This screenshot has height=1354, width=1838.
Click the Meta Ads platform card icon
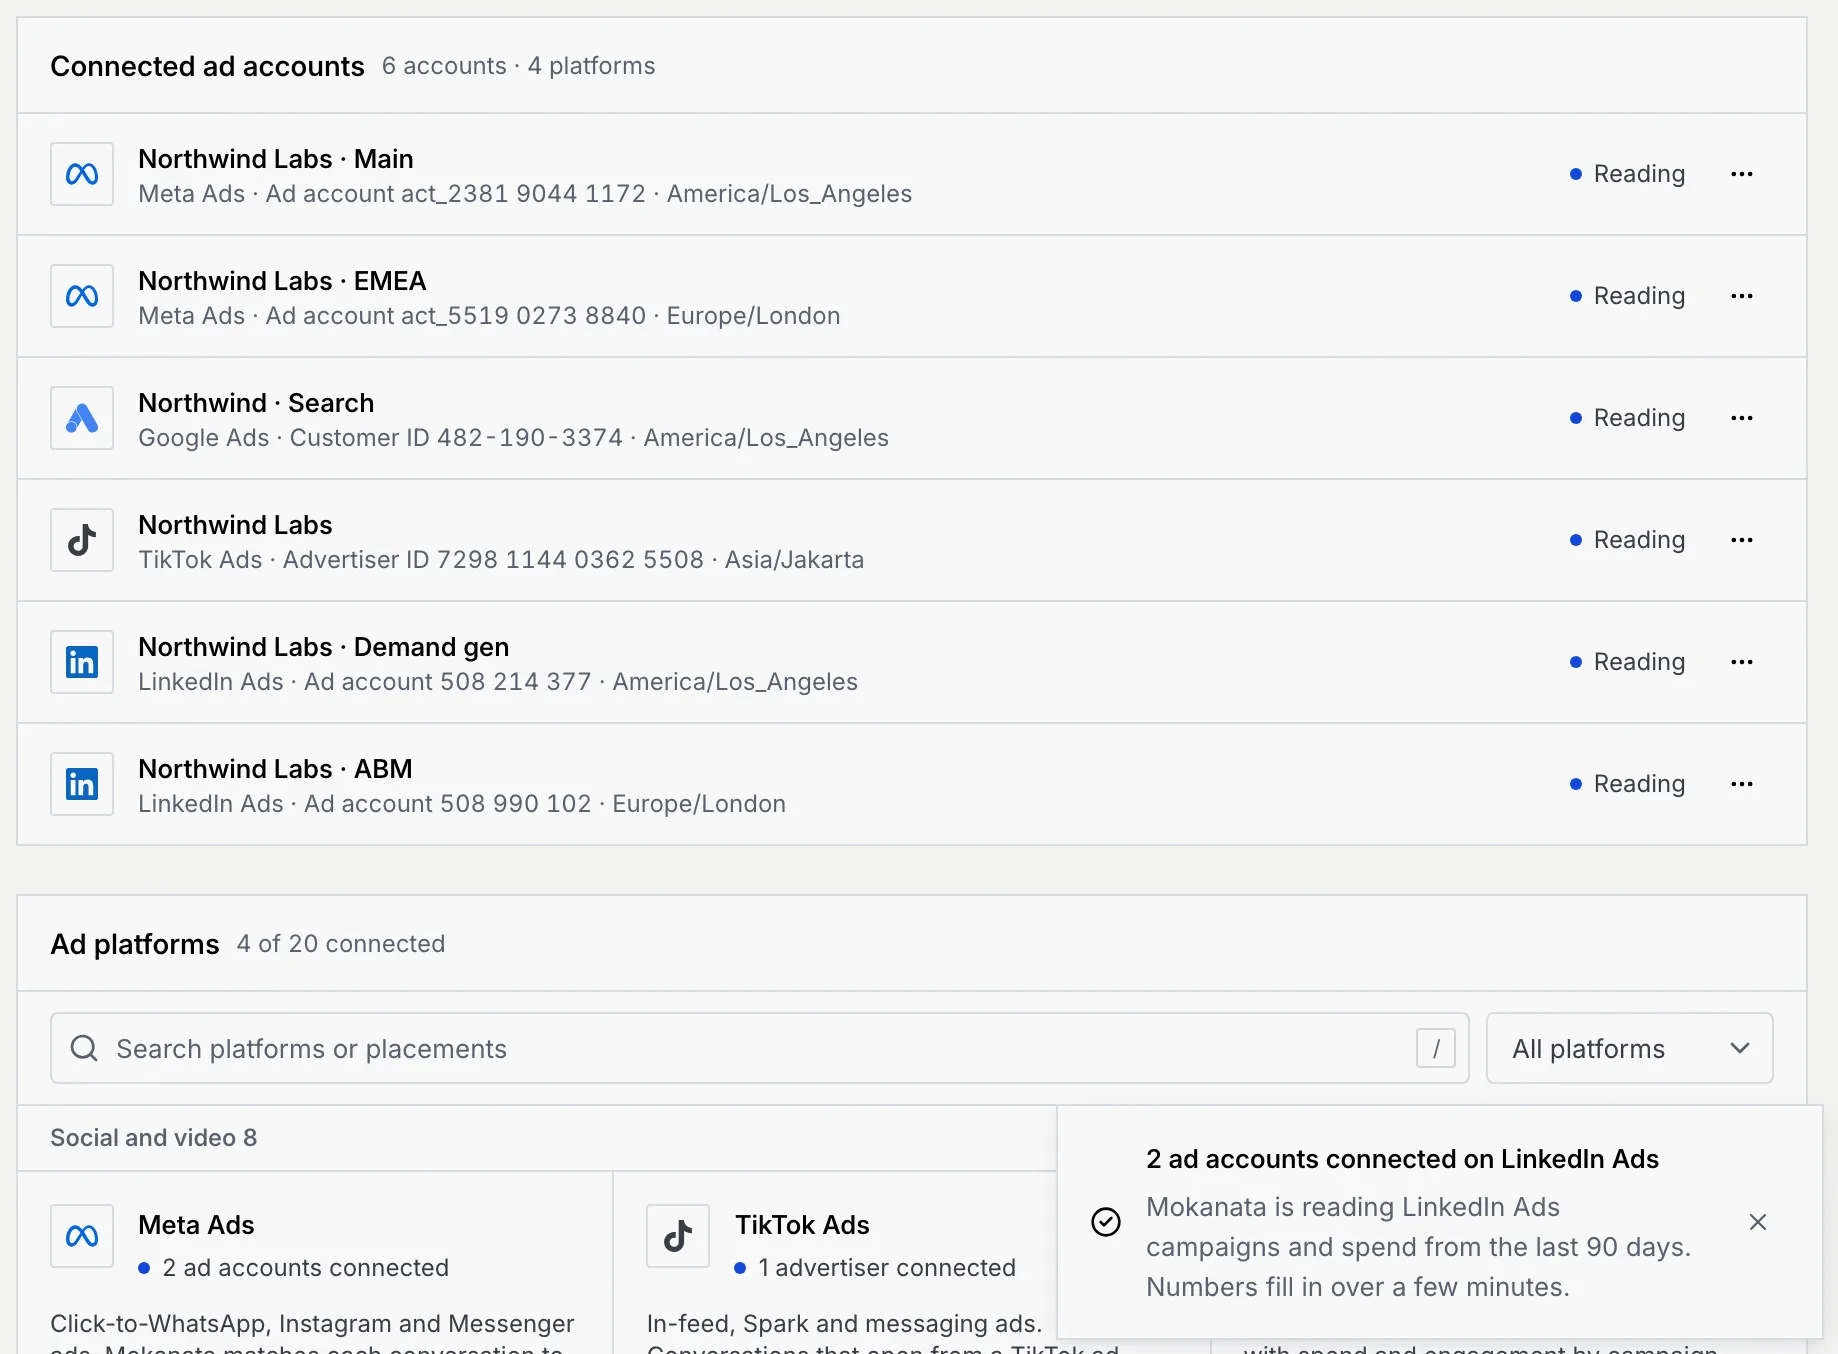pos(82,1236)
